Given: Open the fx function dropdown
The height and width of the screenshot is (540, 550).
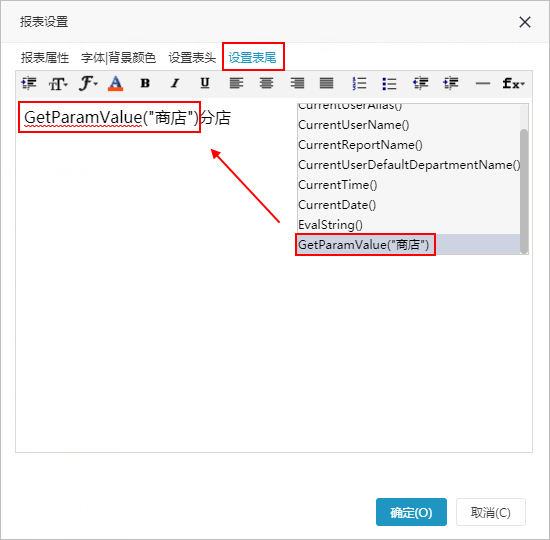Looking at the screenshot, I should click(513, 84).
